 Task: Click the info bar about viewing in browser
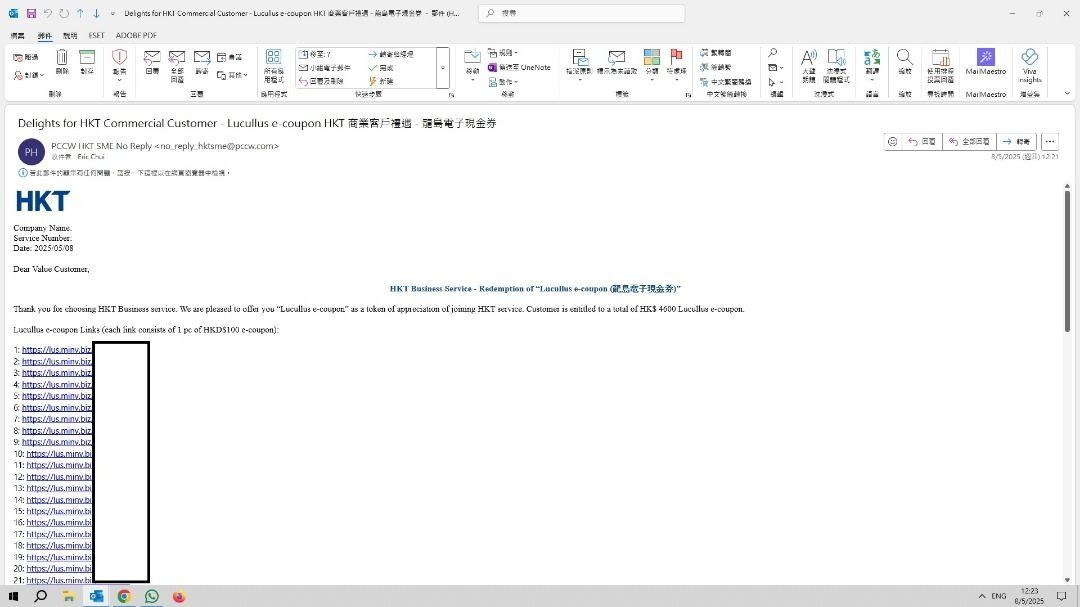pos(124,173)
